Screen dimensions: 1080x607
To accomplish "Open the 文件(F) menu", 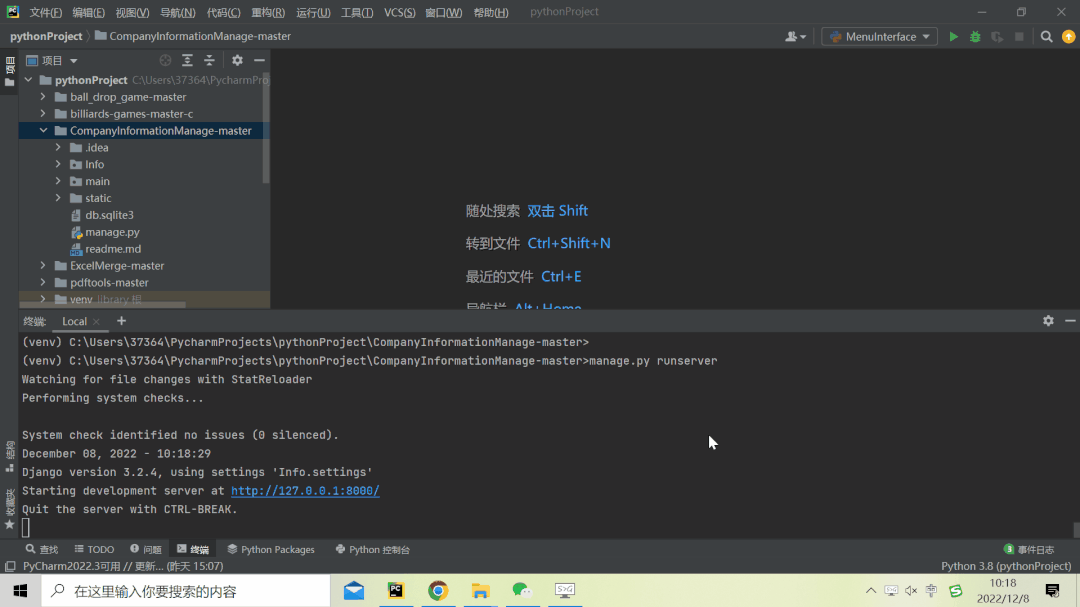I will [x=45, y=12].
